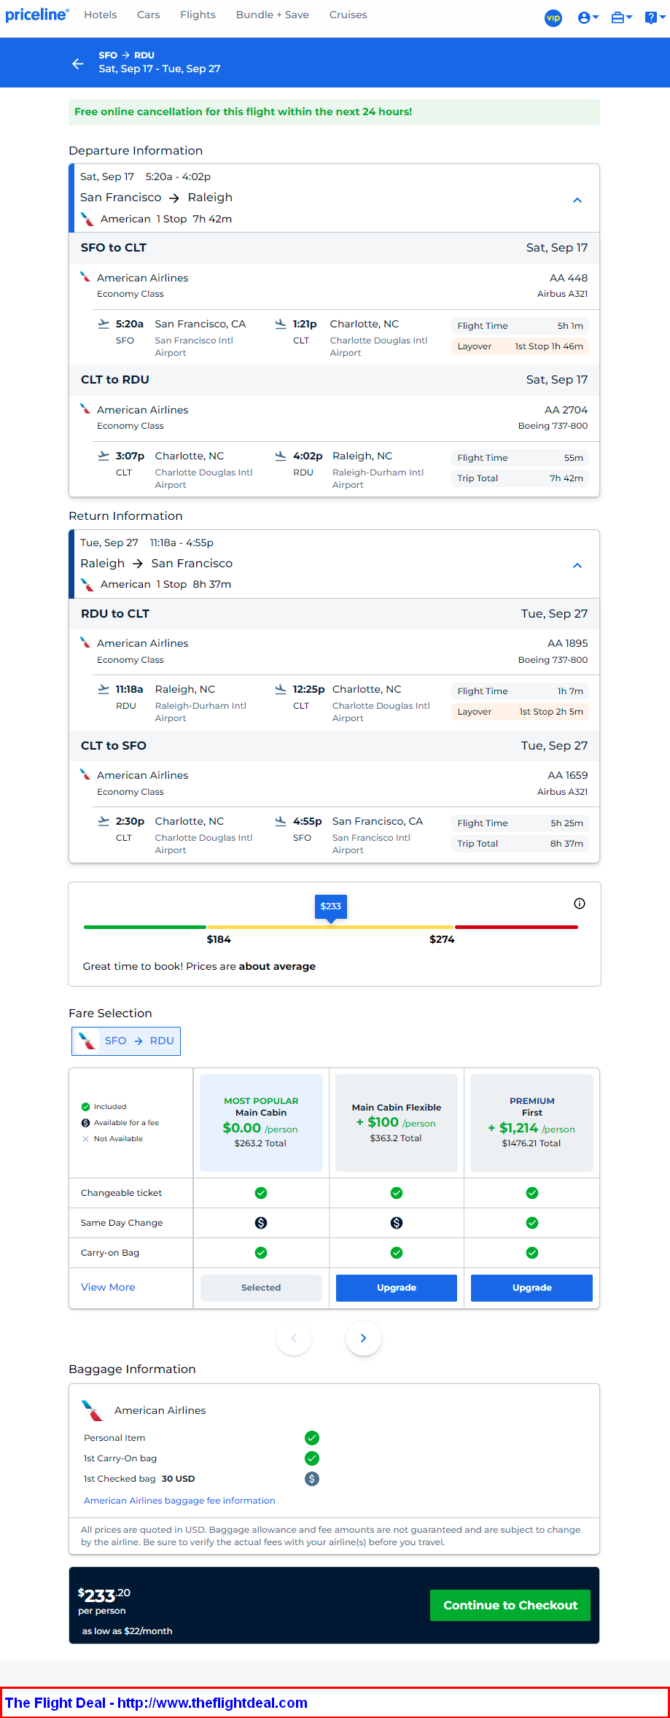670x1718 pixels.
Task: Upgrade to Main Cabin Flexible
Action: click(x=396, y=1288)
